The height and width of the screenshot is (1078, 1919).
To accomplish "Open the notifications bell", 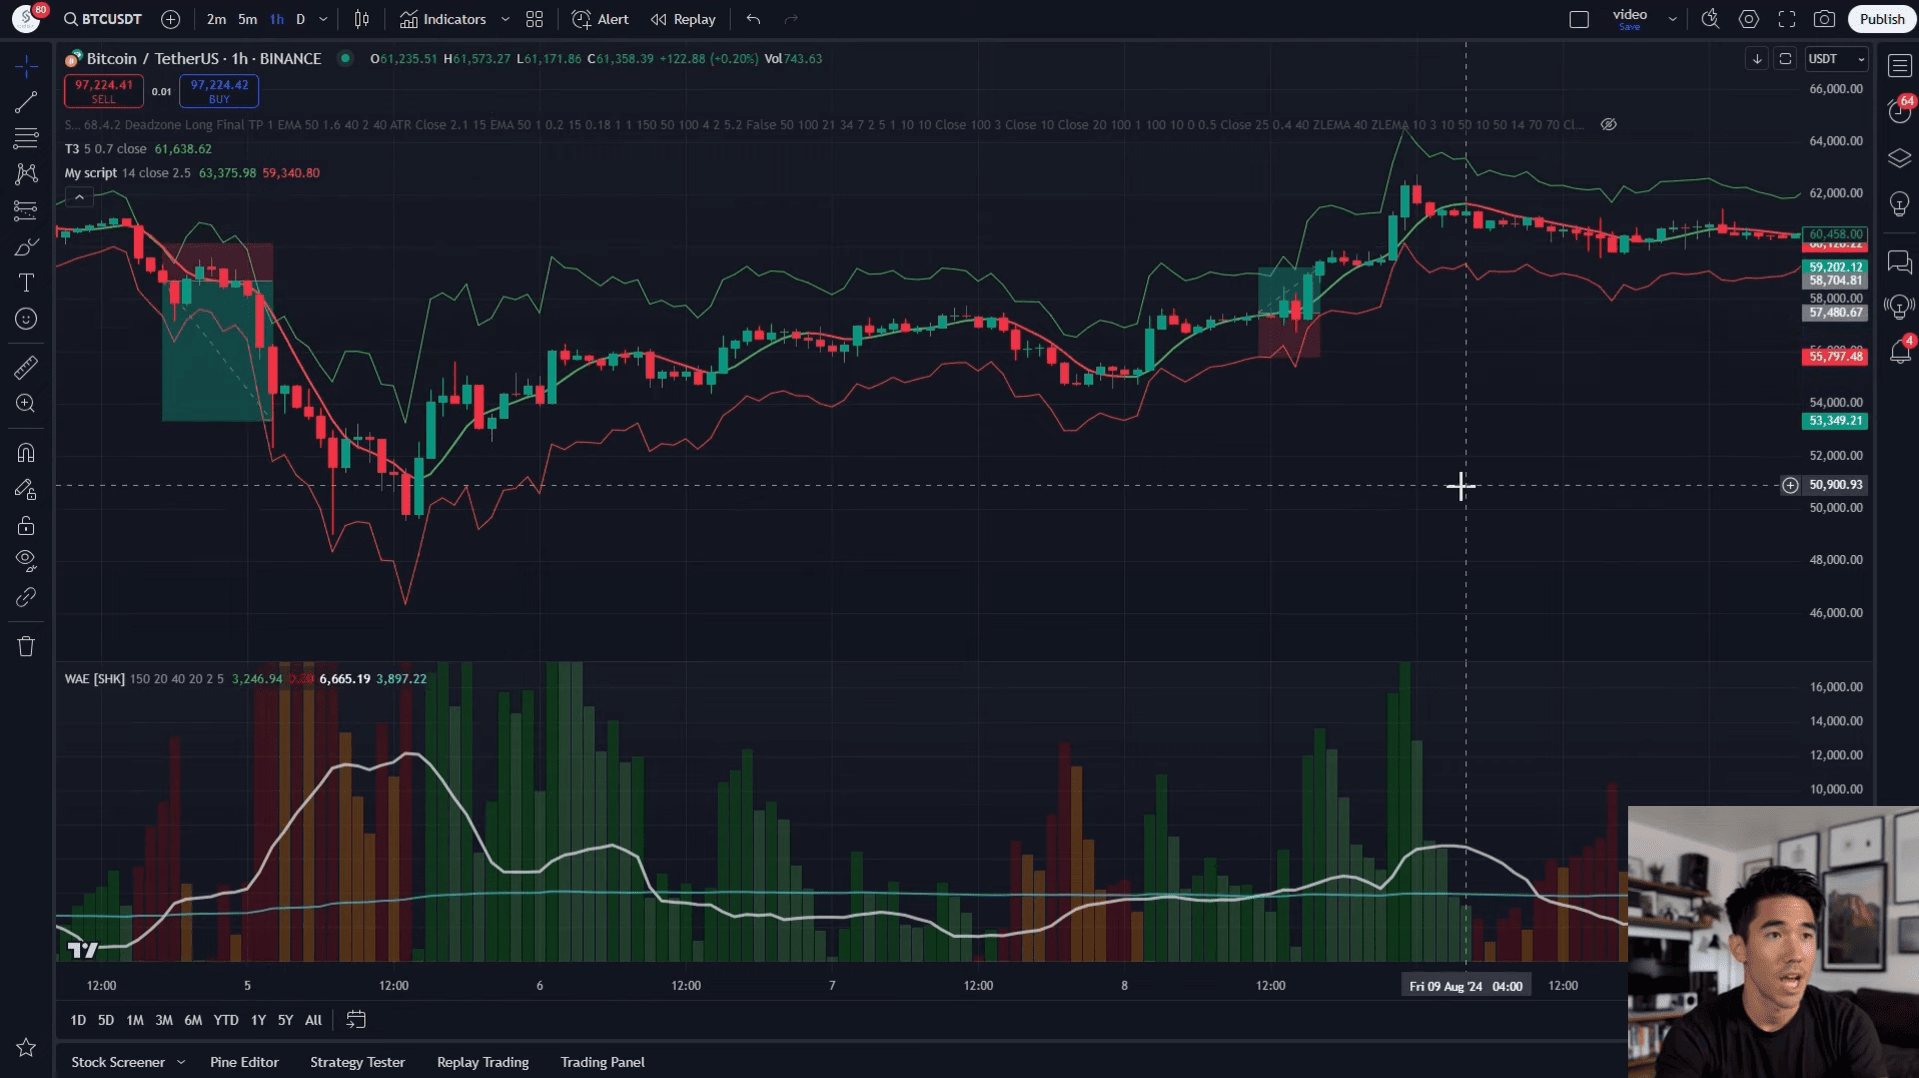I will click(1899, 352).
